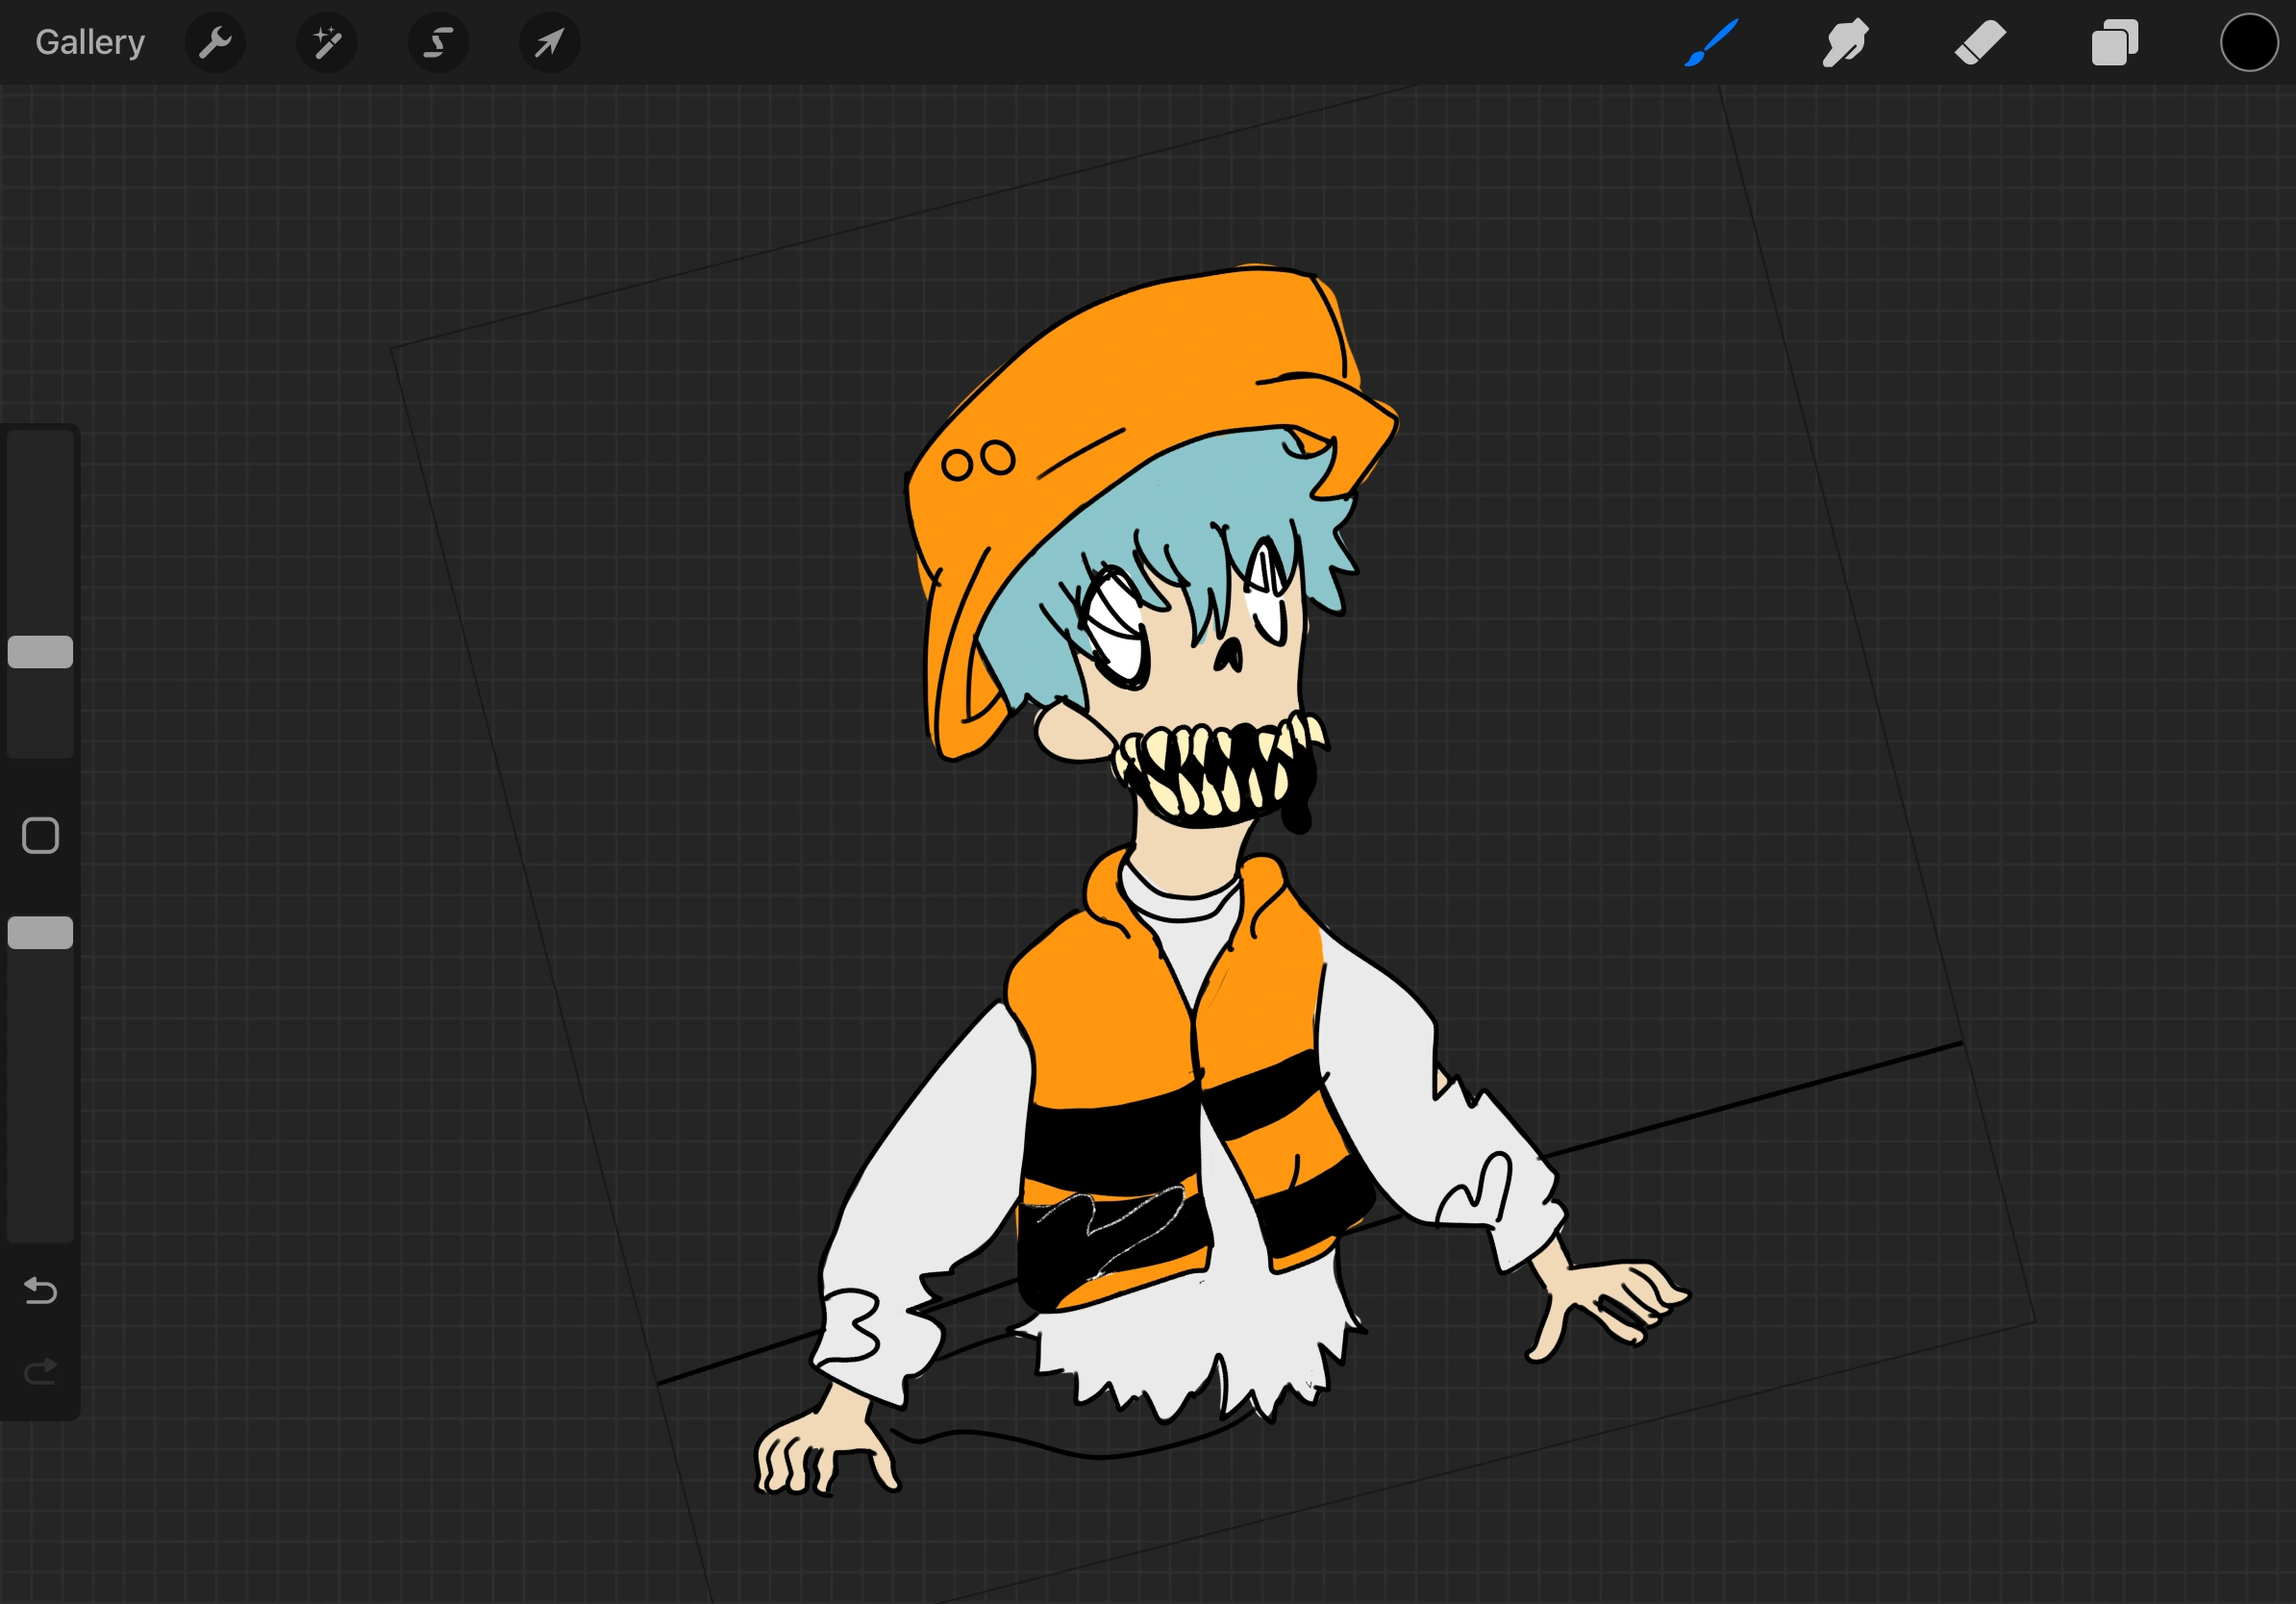Open the Adjustments magic wand menu
The height and width of the screenshot is (1604, 2296).
coord(327,42)
